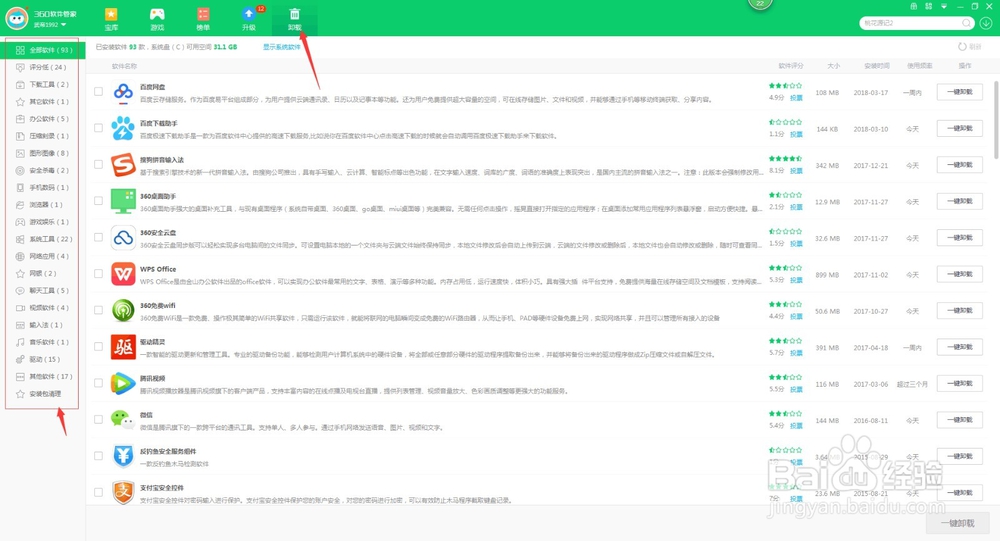Click the 一键卸载 button for WPS Office
The width and height of the screenshot is (1000, 541).
(959, 274)
